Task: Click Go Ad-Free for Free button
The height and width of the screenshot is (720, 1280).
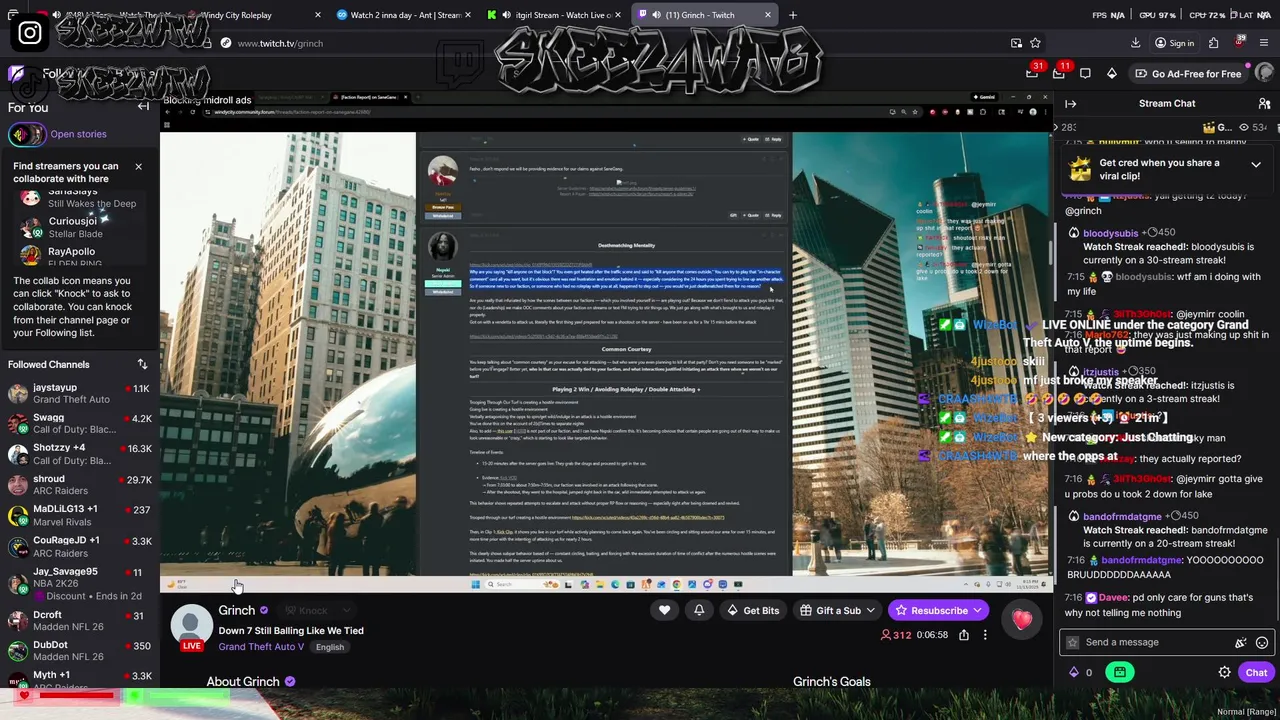Action: [x=1188, y=73]
